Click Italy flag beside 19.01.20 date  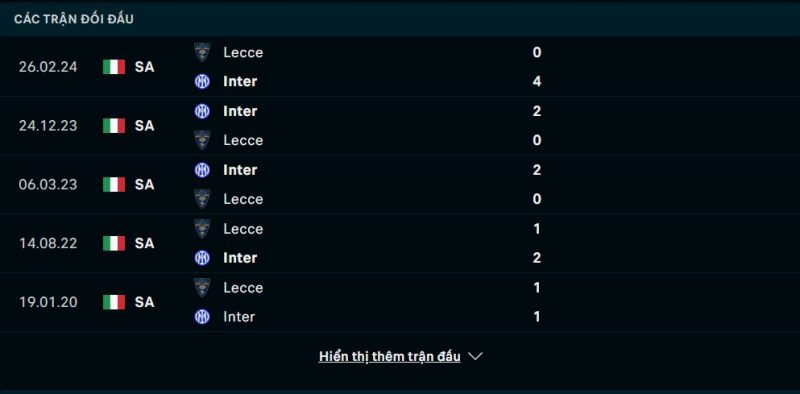(114, 302)
